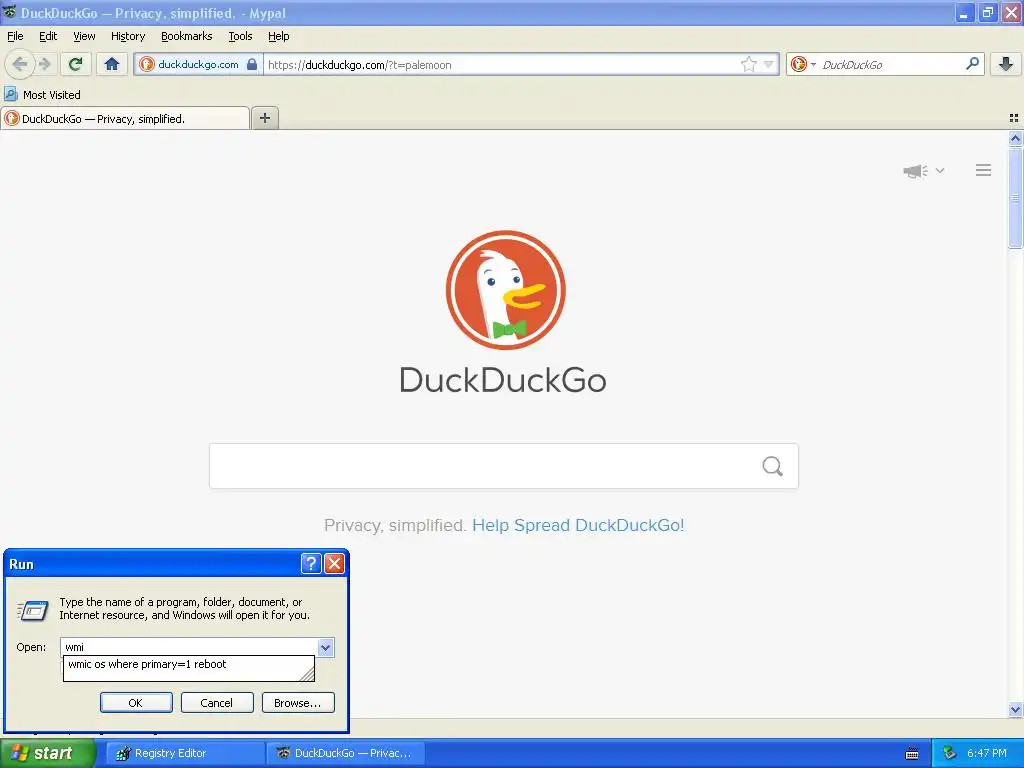Viewport: 1024px width, 768px height.
Task: Click the page scrollbar up arrow
Action: click(x=1015, y=138)
